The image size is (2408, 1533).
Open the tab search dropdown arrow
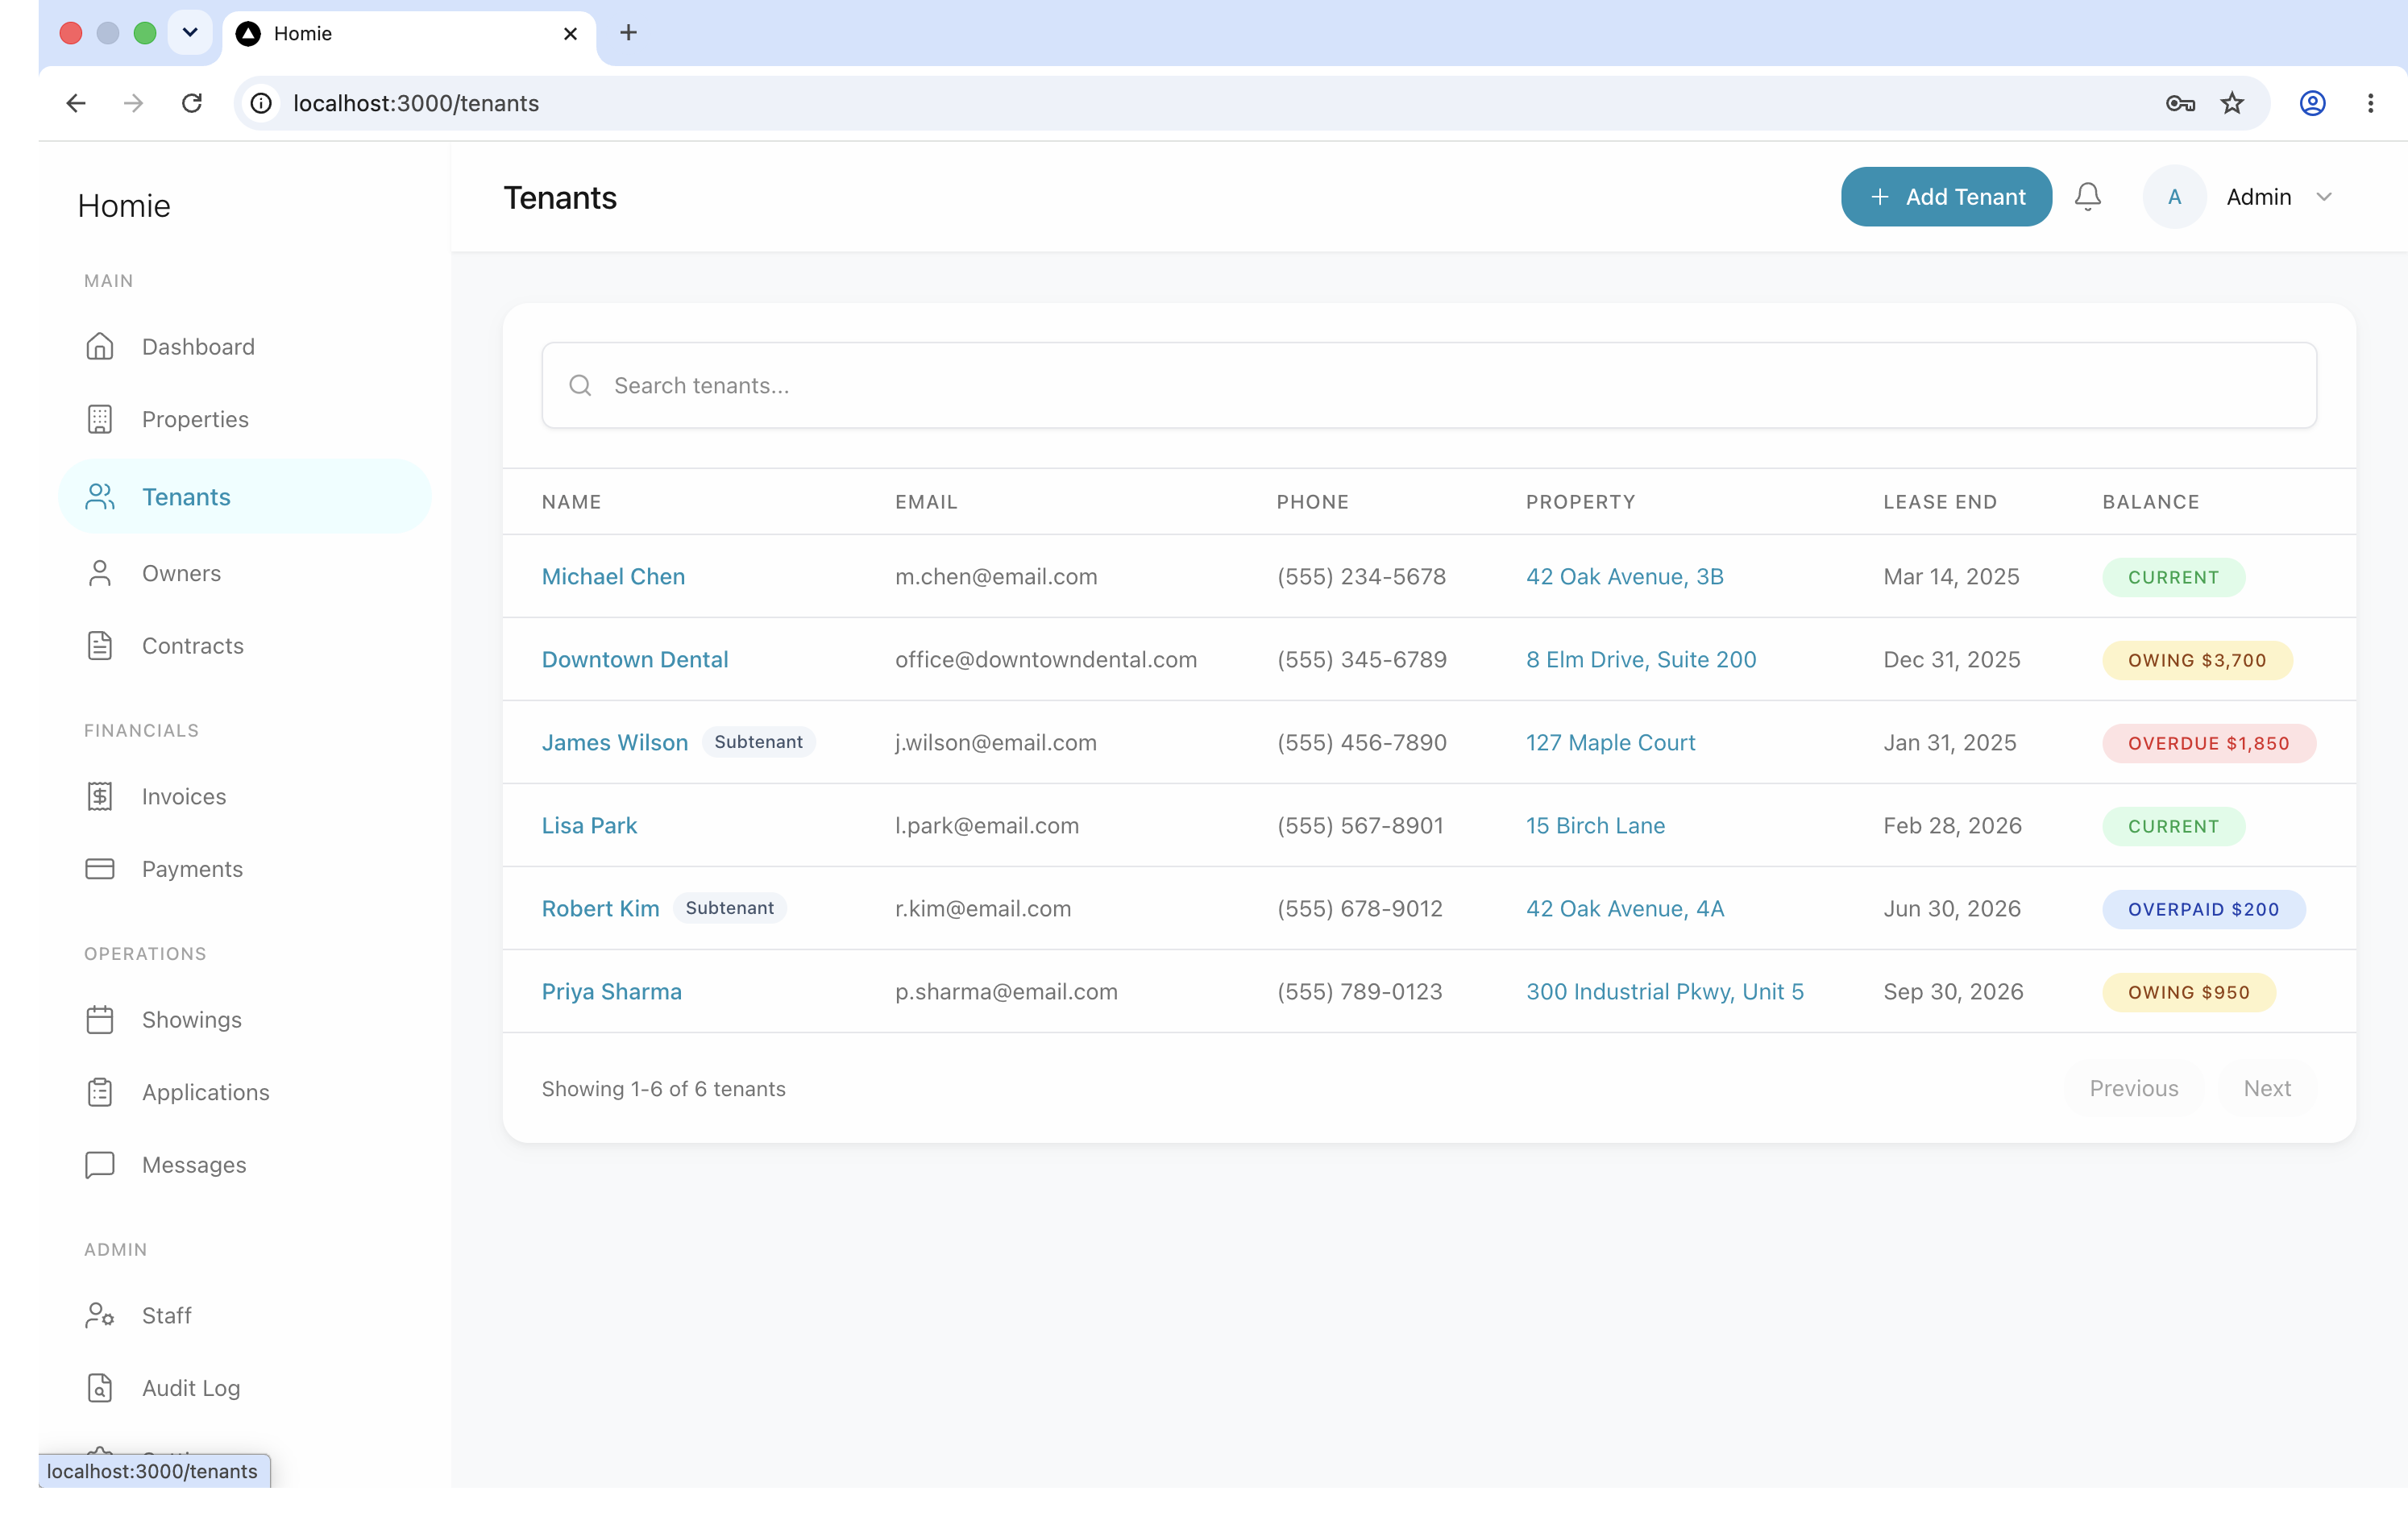tap(189, 33)
